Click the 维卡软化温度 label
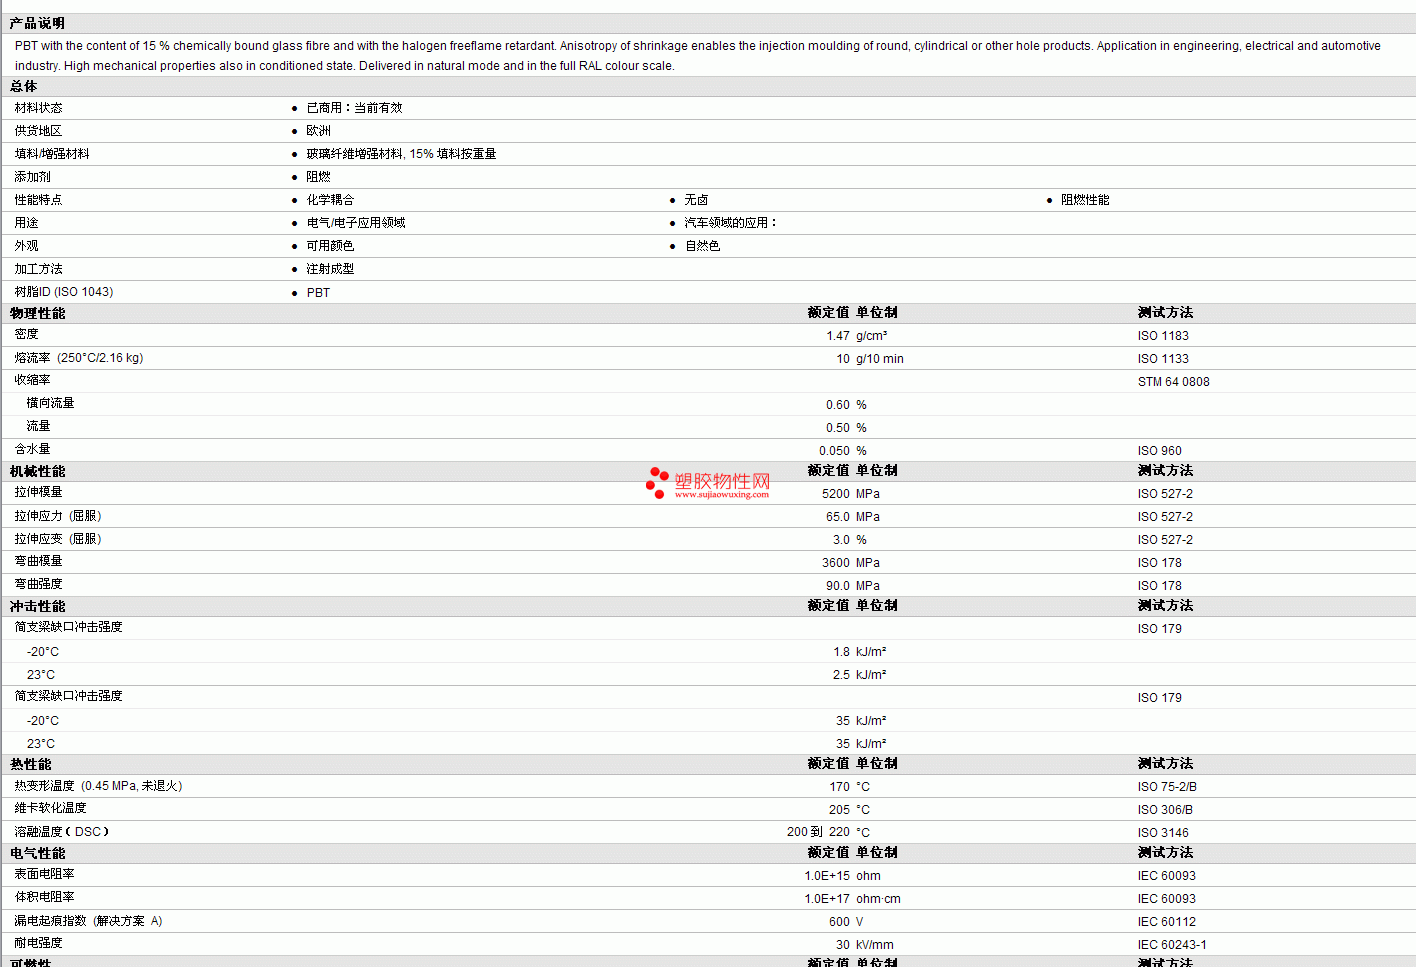1416x967 pixels. point(50,808)
